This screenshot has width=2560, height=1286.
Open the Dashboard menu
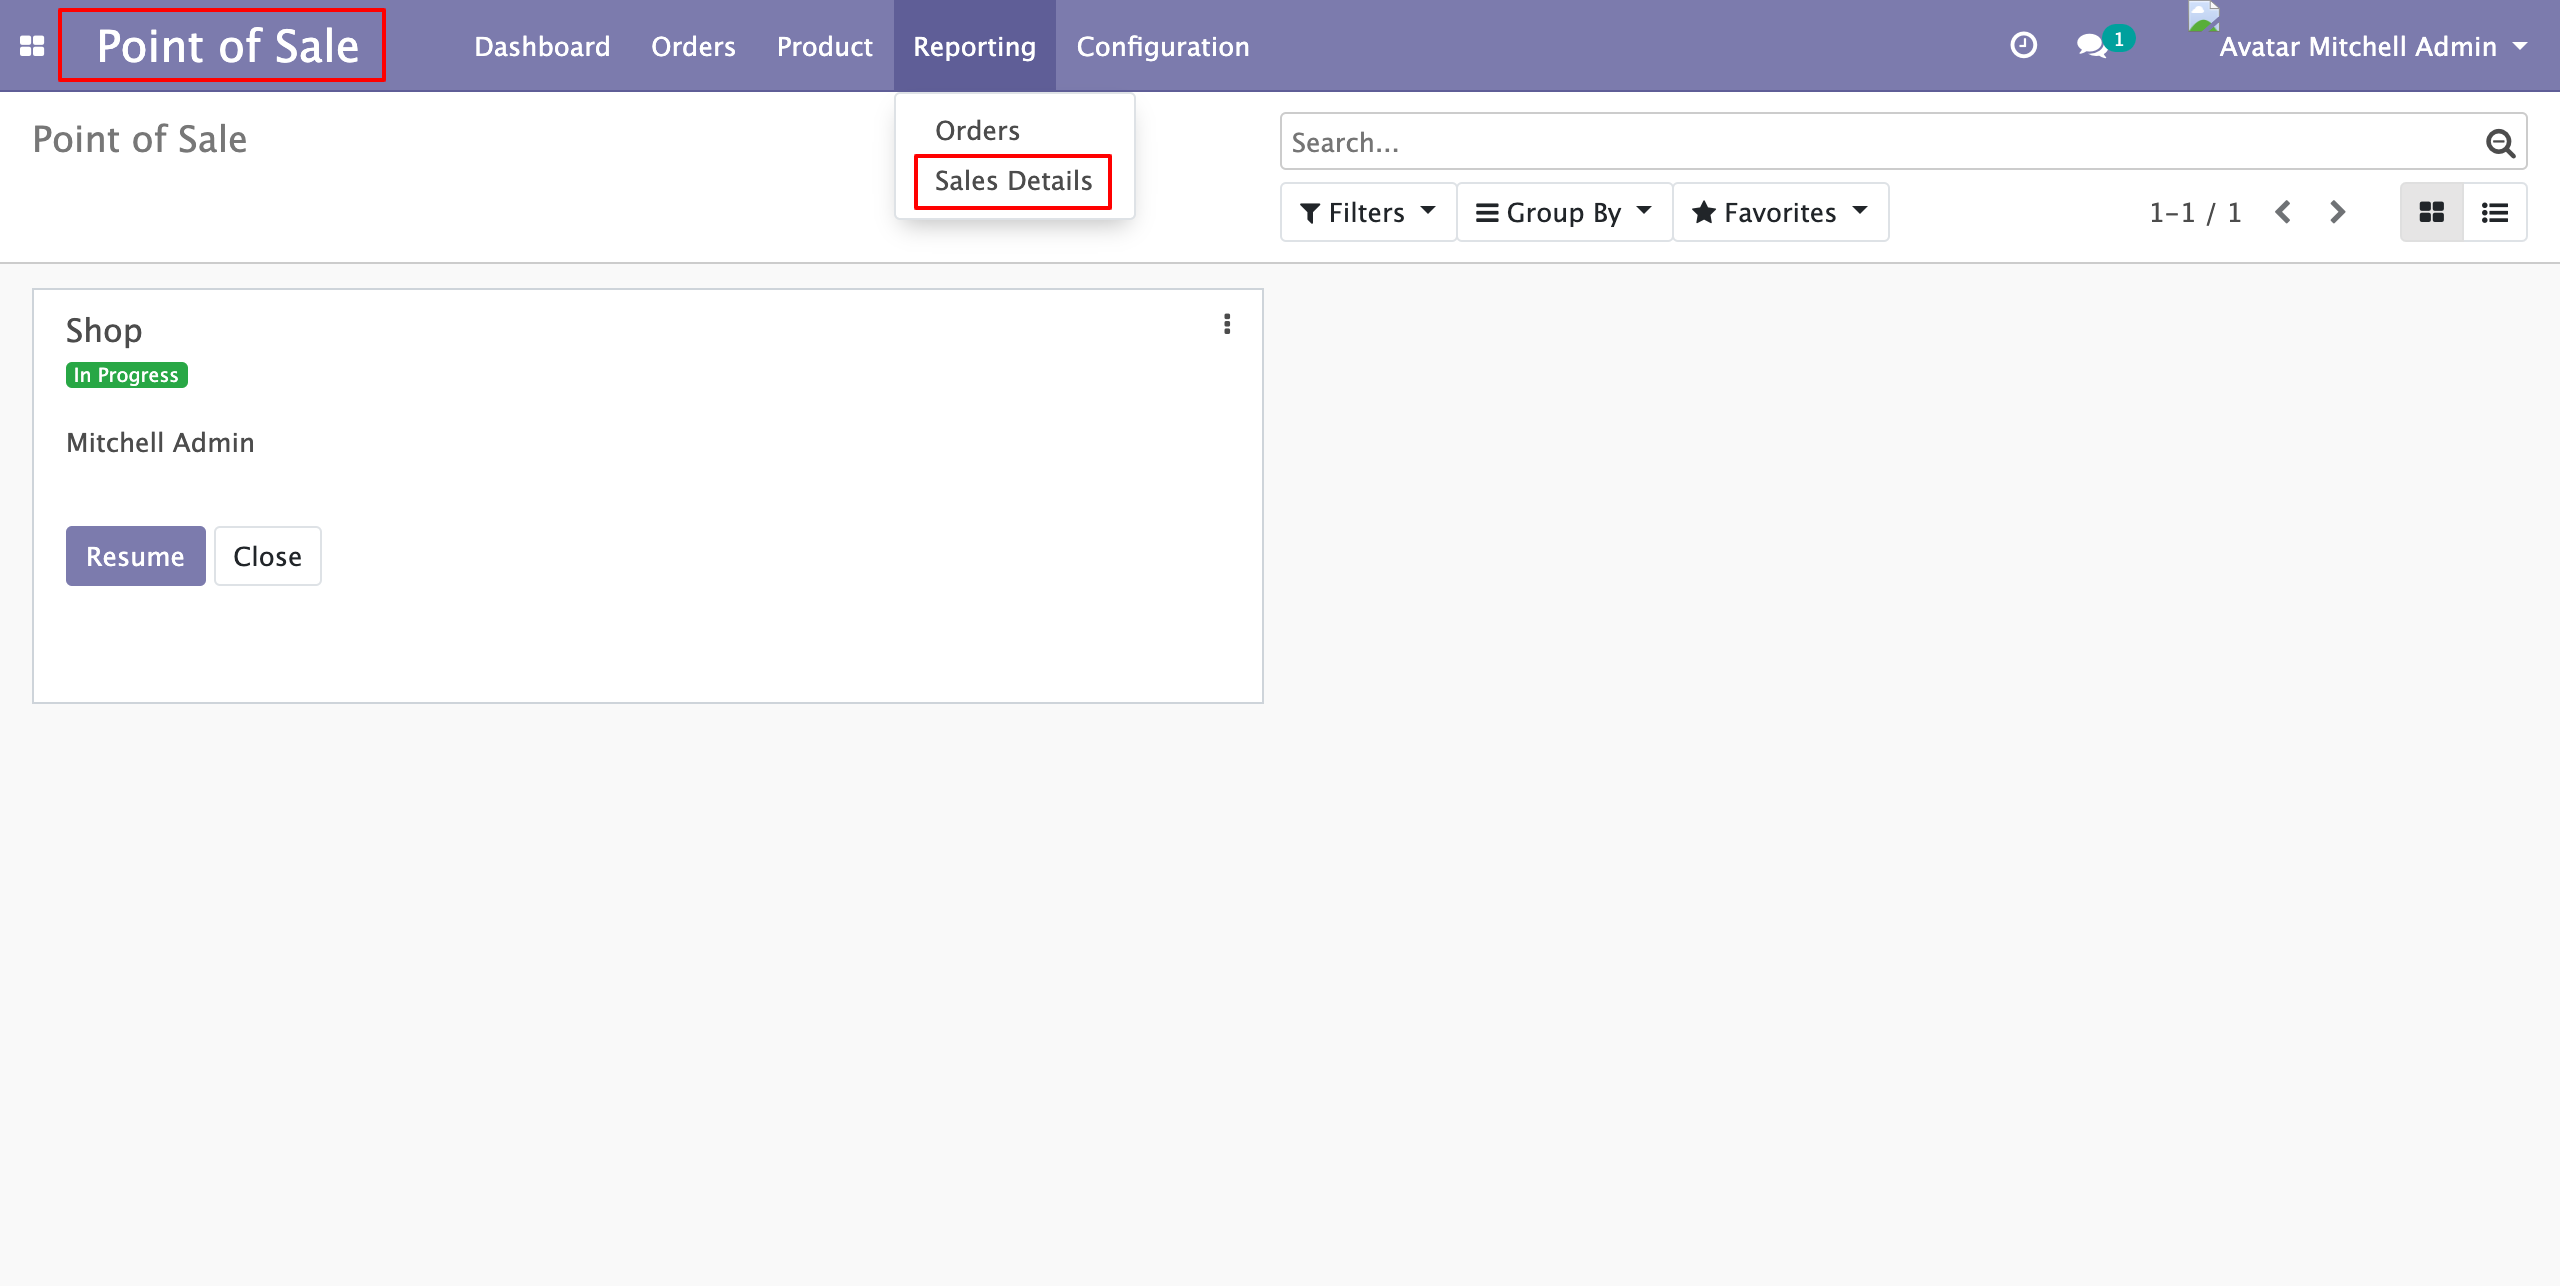click(x=542, y=46)
